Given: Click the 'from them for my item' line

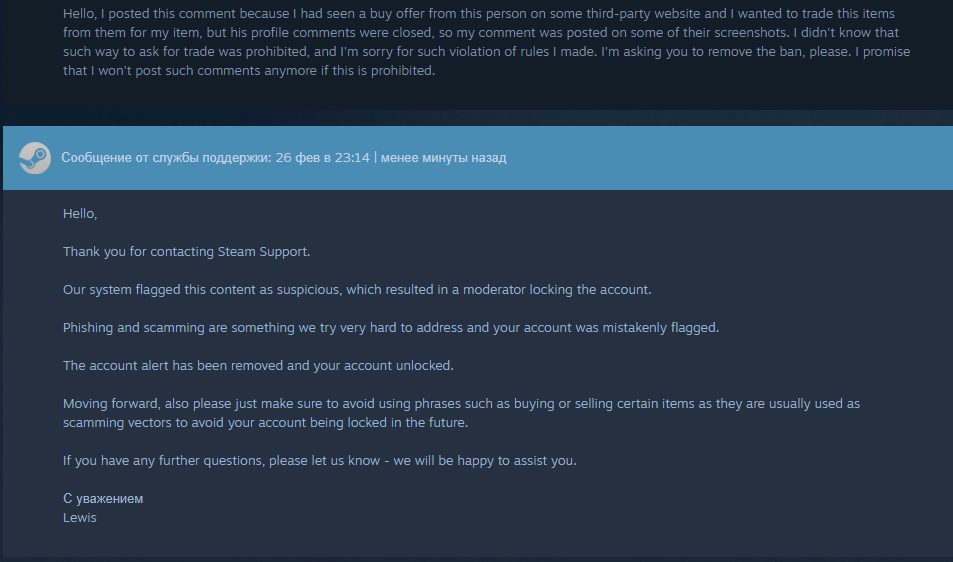Looking at the screenshot, I should pyautogui.click(x=481, y=33).
